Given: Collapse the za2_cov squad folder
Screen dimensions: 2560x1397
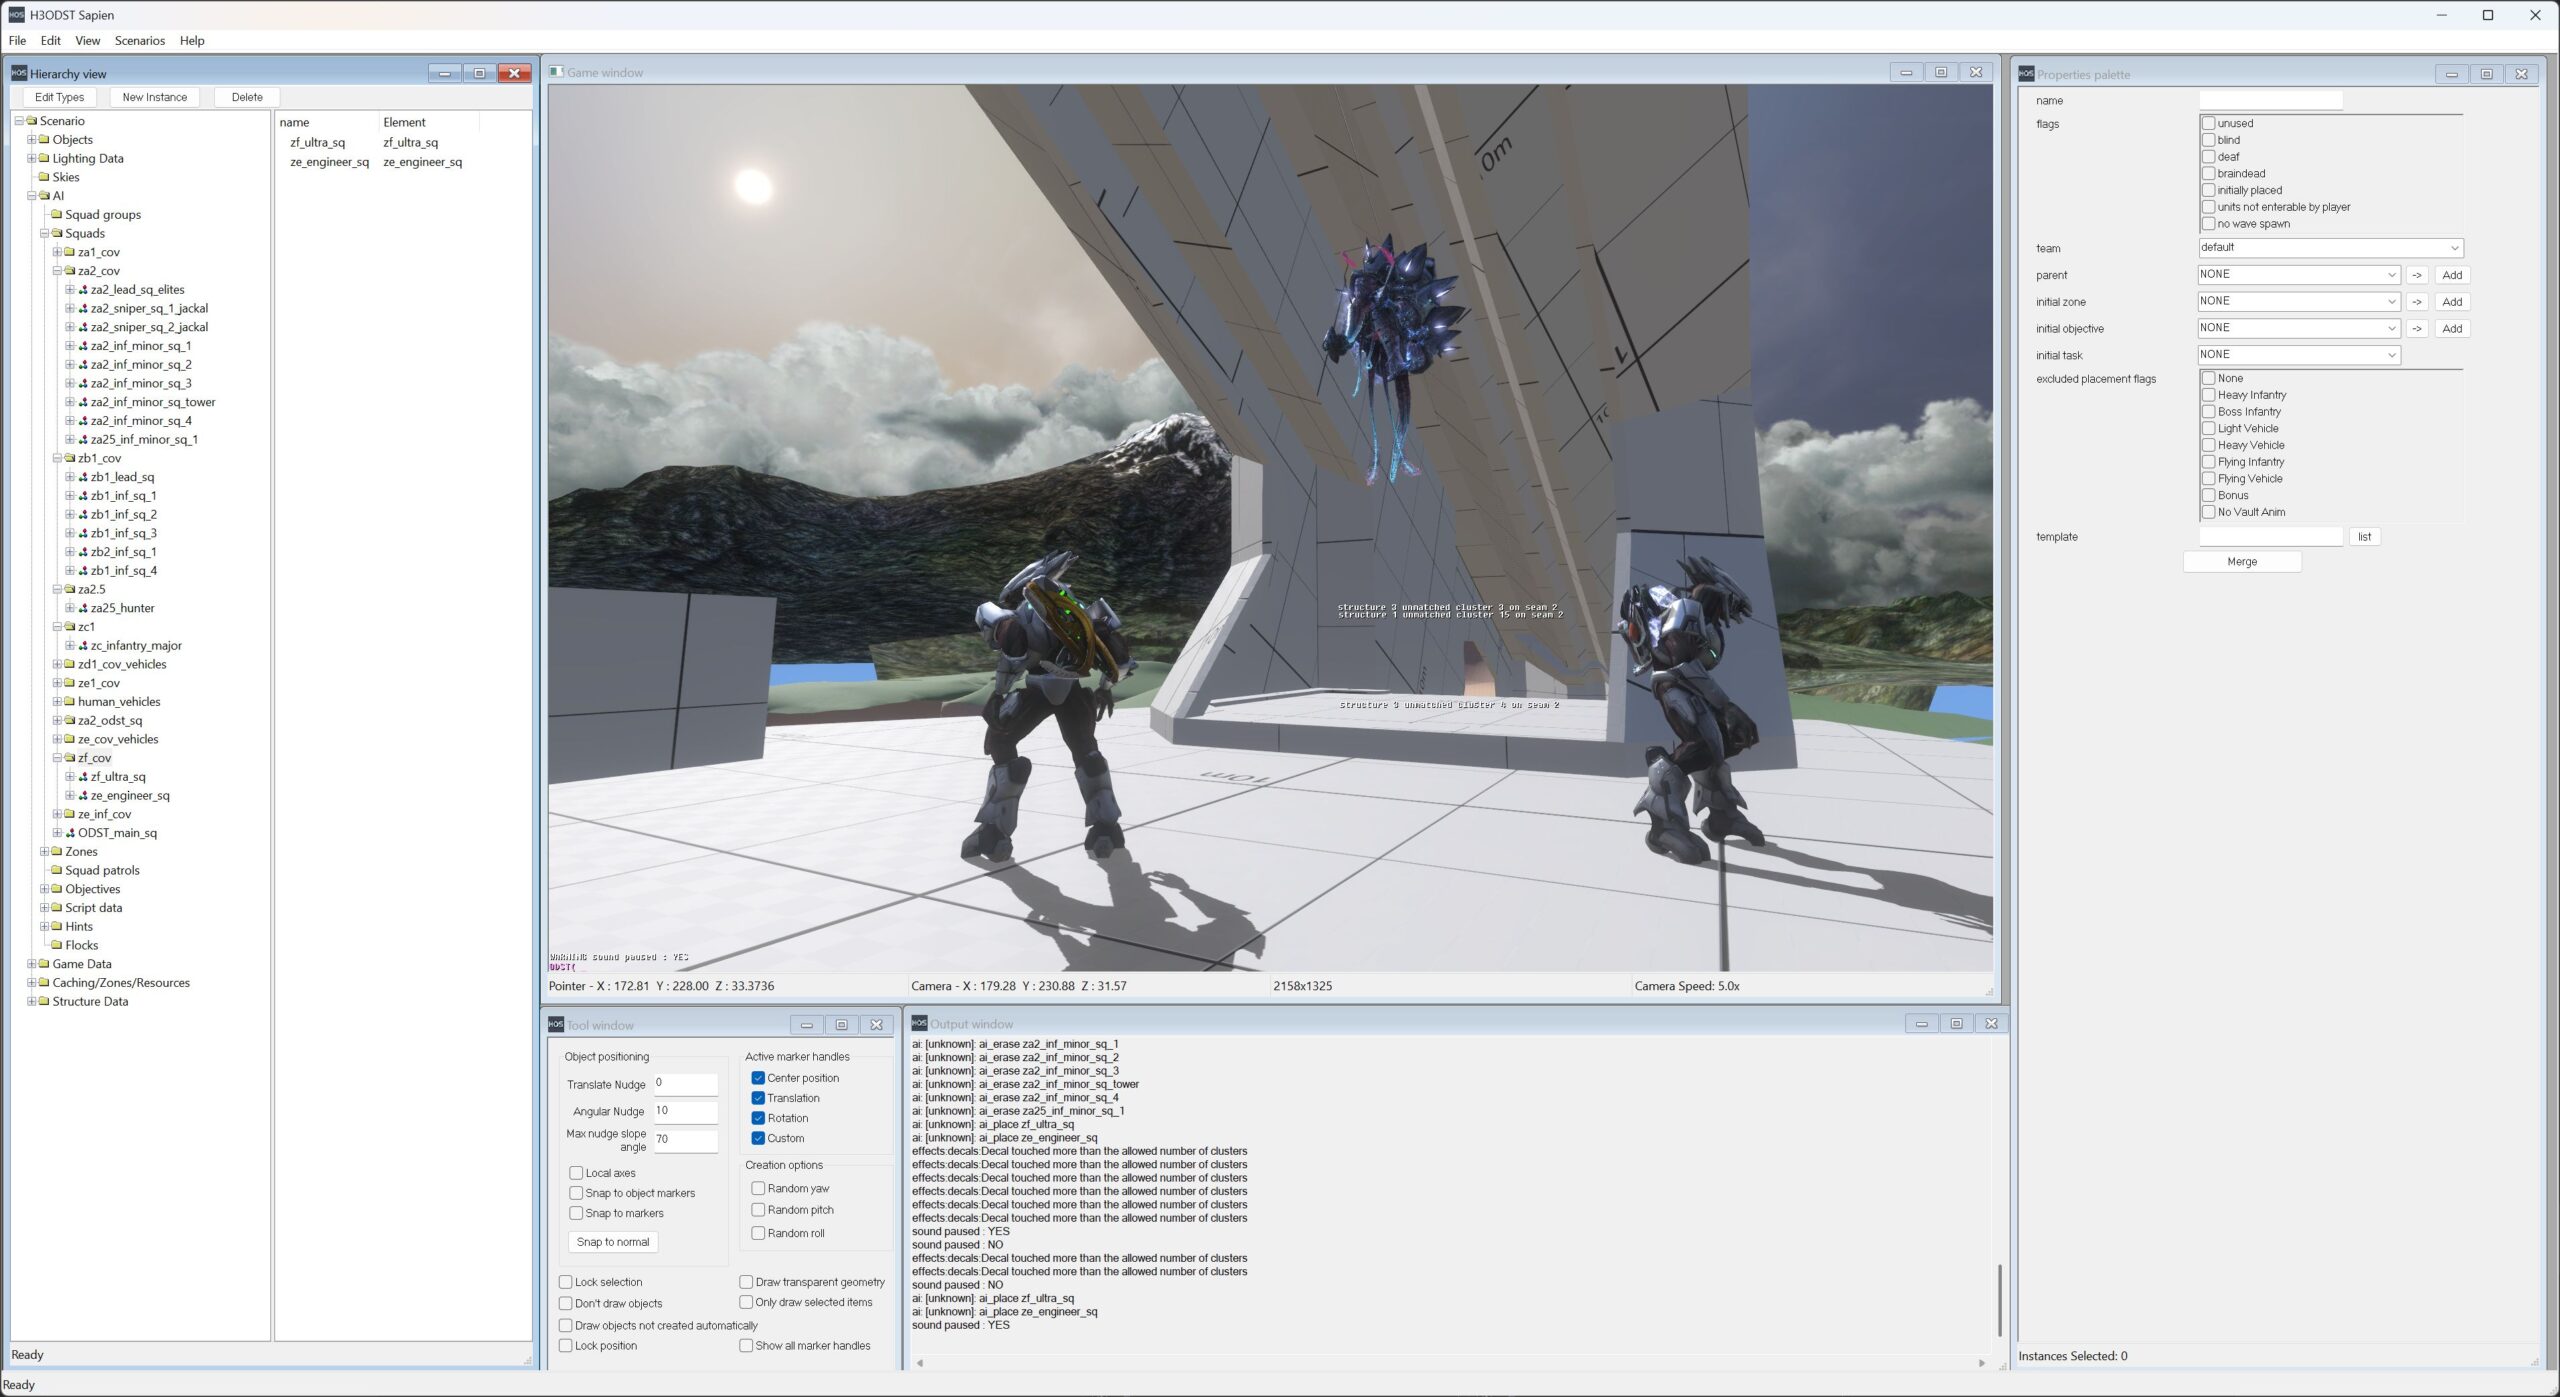Looking at the screenshot, I should 57,271.
